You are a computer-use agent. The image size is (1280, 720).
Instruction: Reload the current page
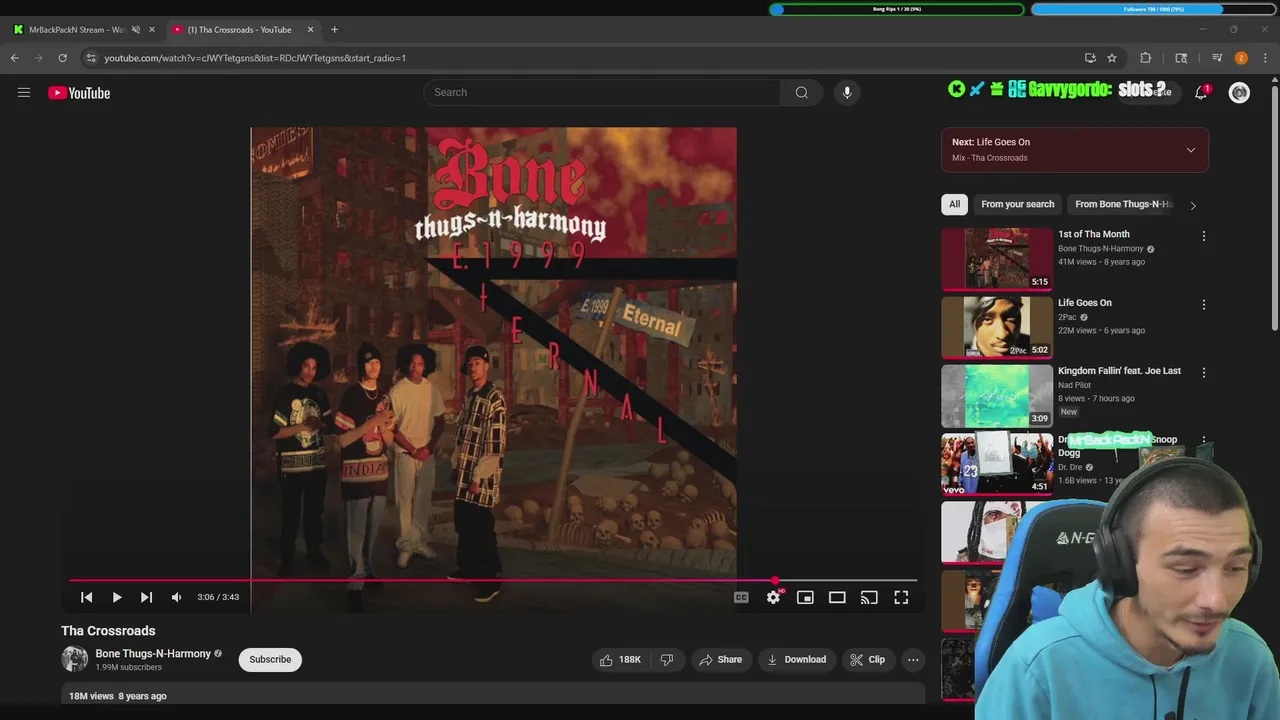[x=62, y=58]
